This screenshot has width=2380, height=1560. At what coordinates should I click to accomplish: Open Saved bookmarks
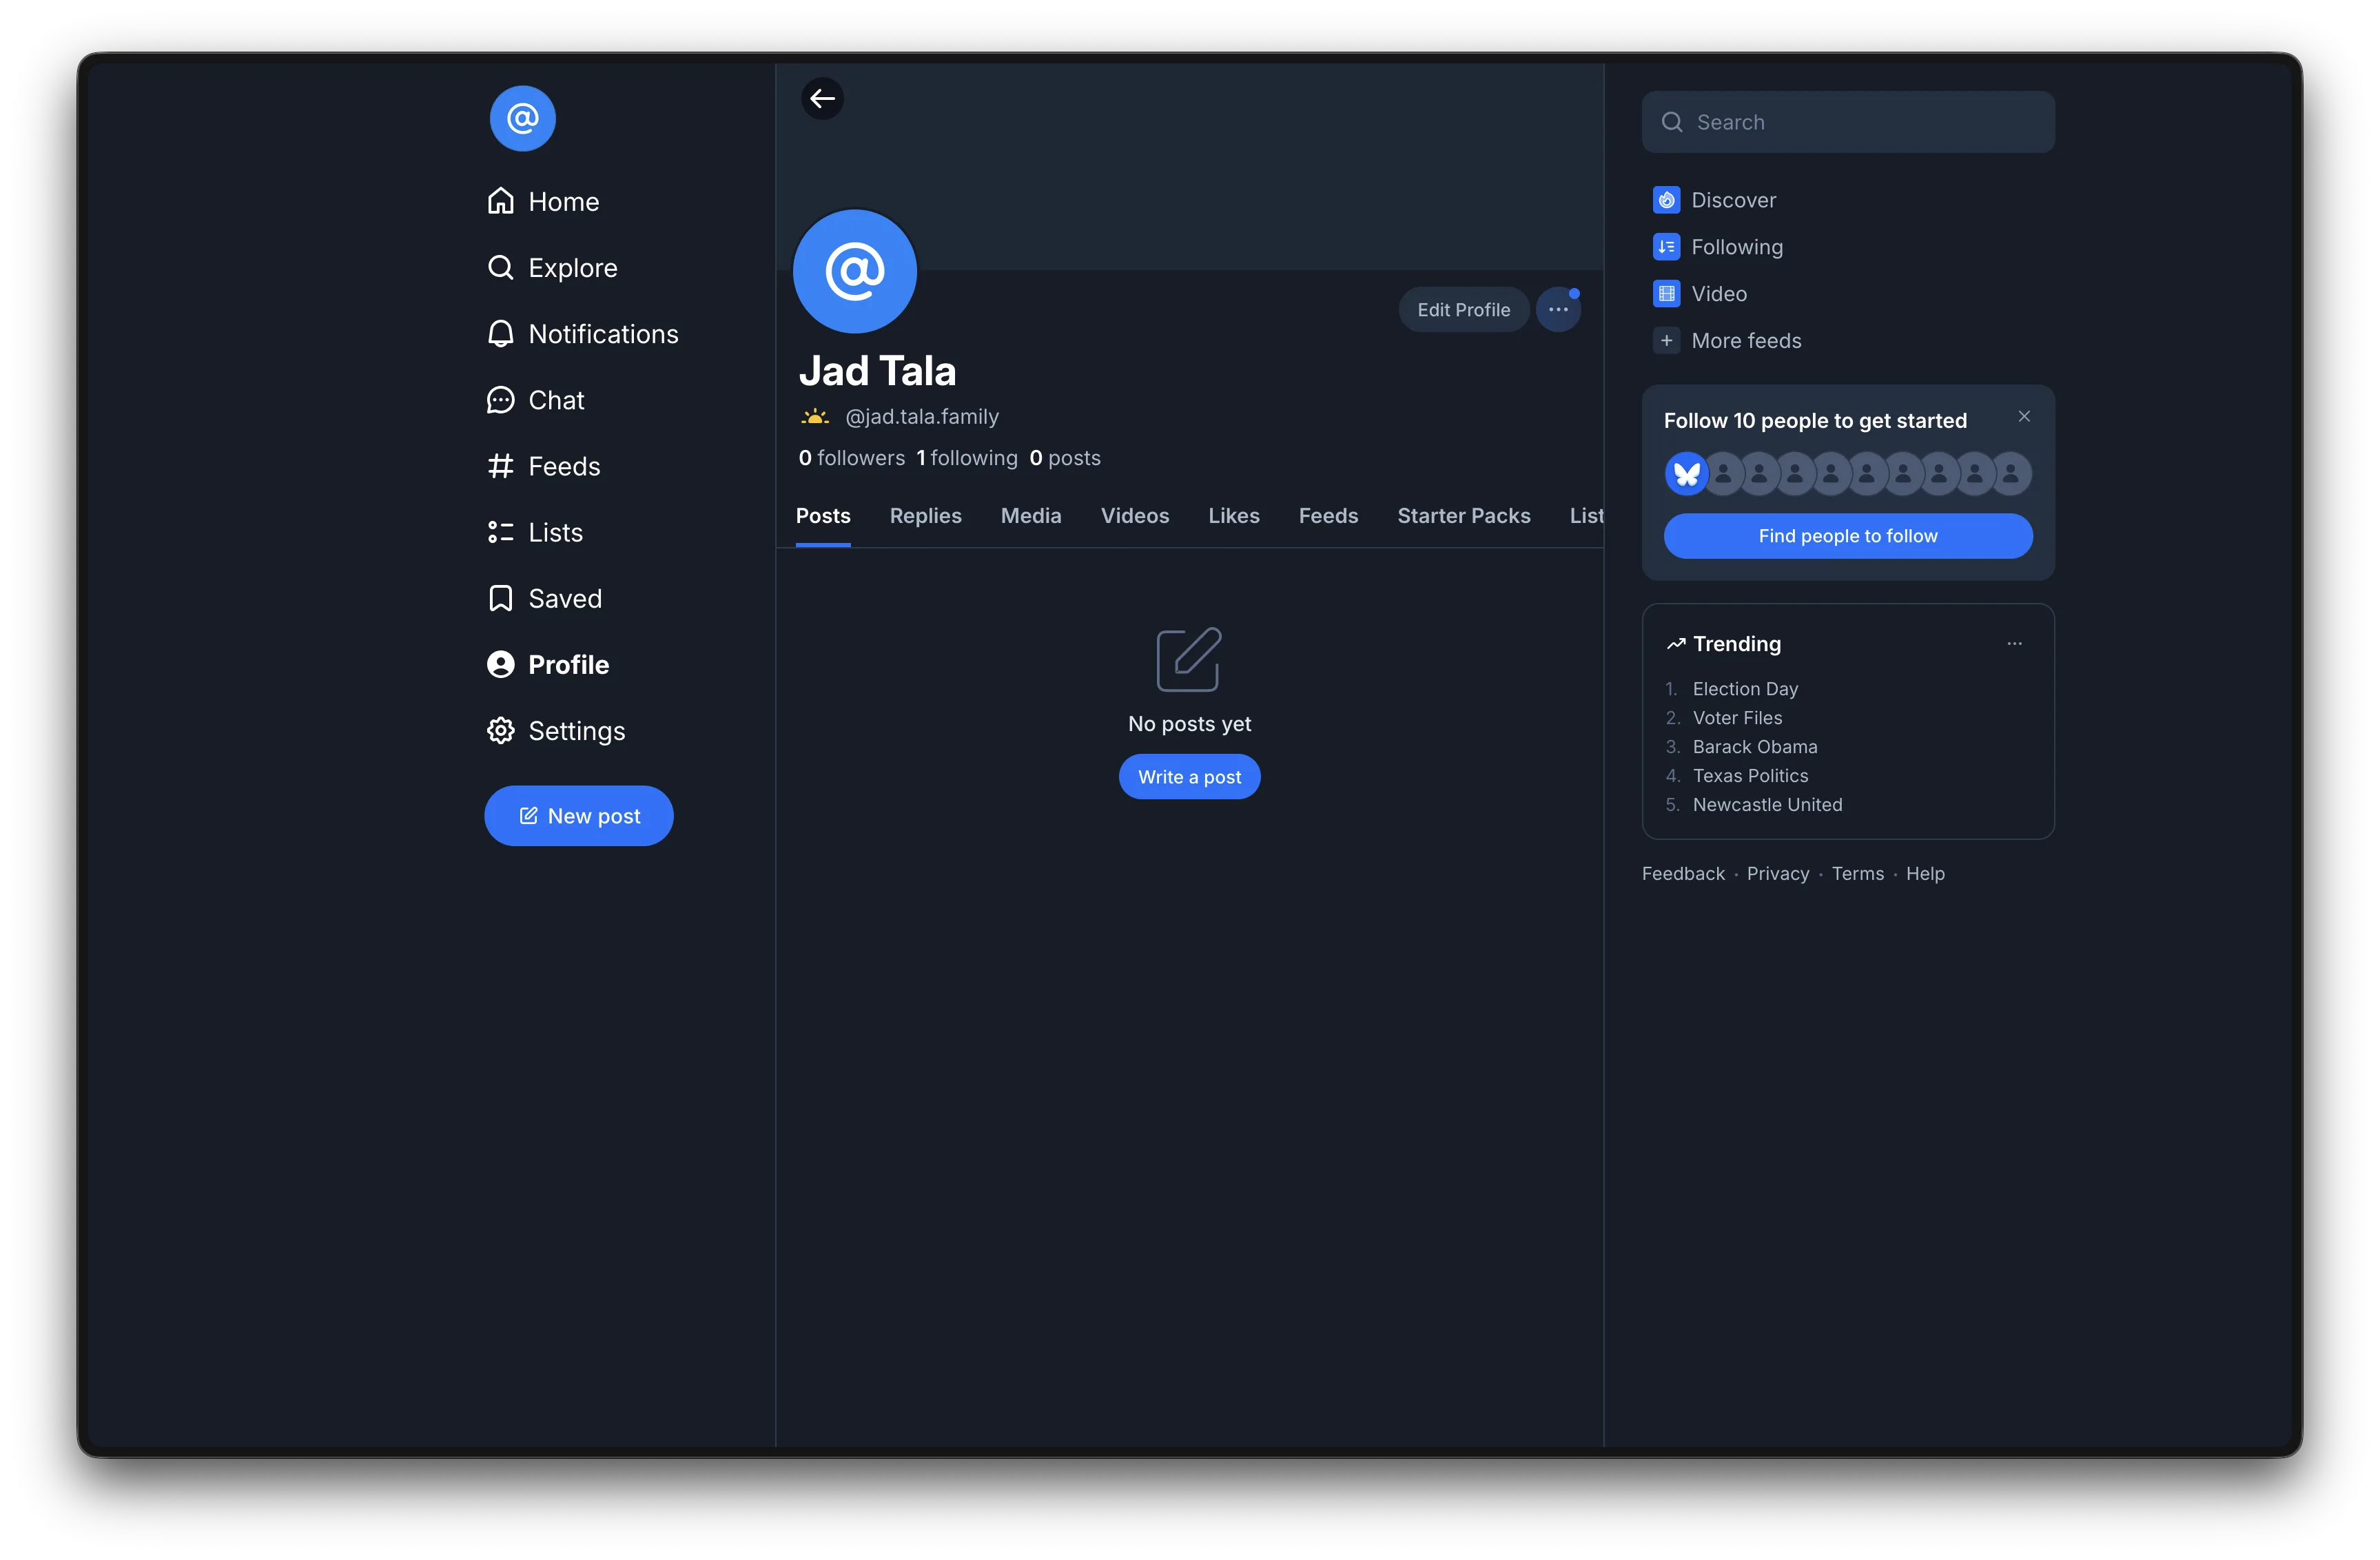pyautogui.click(x=544, y=598)
